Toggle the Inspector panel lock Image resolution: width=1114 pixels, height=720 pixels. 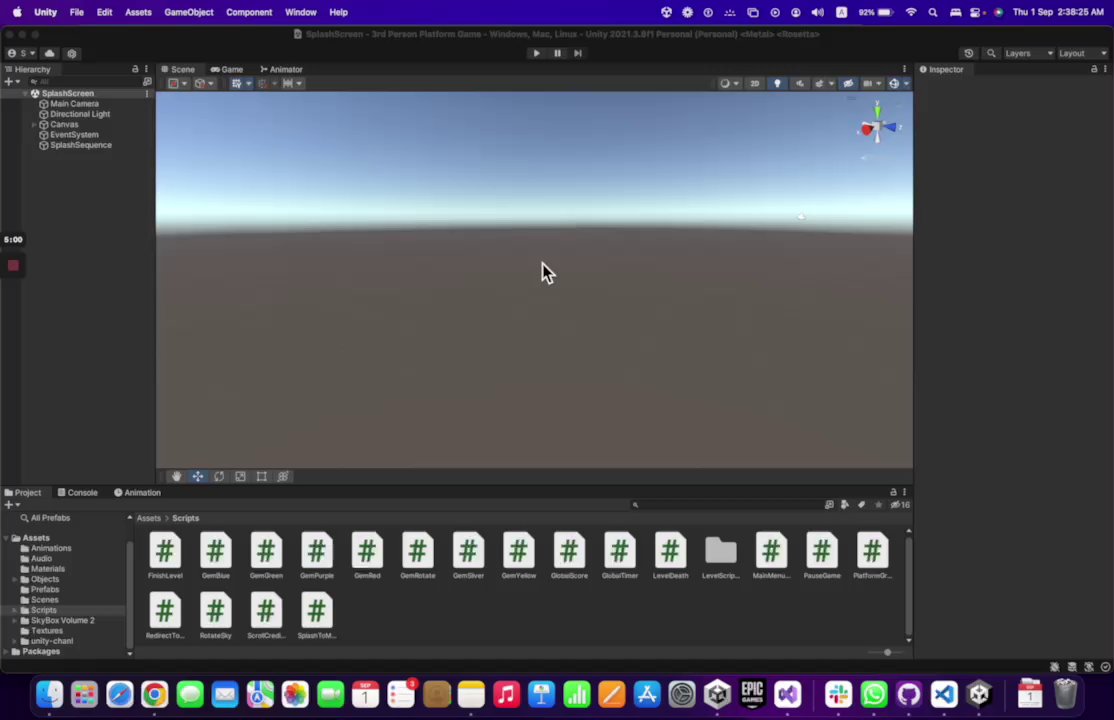(1094, 69)
